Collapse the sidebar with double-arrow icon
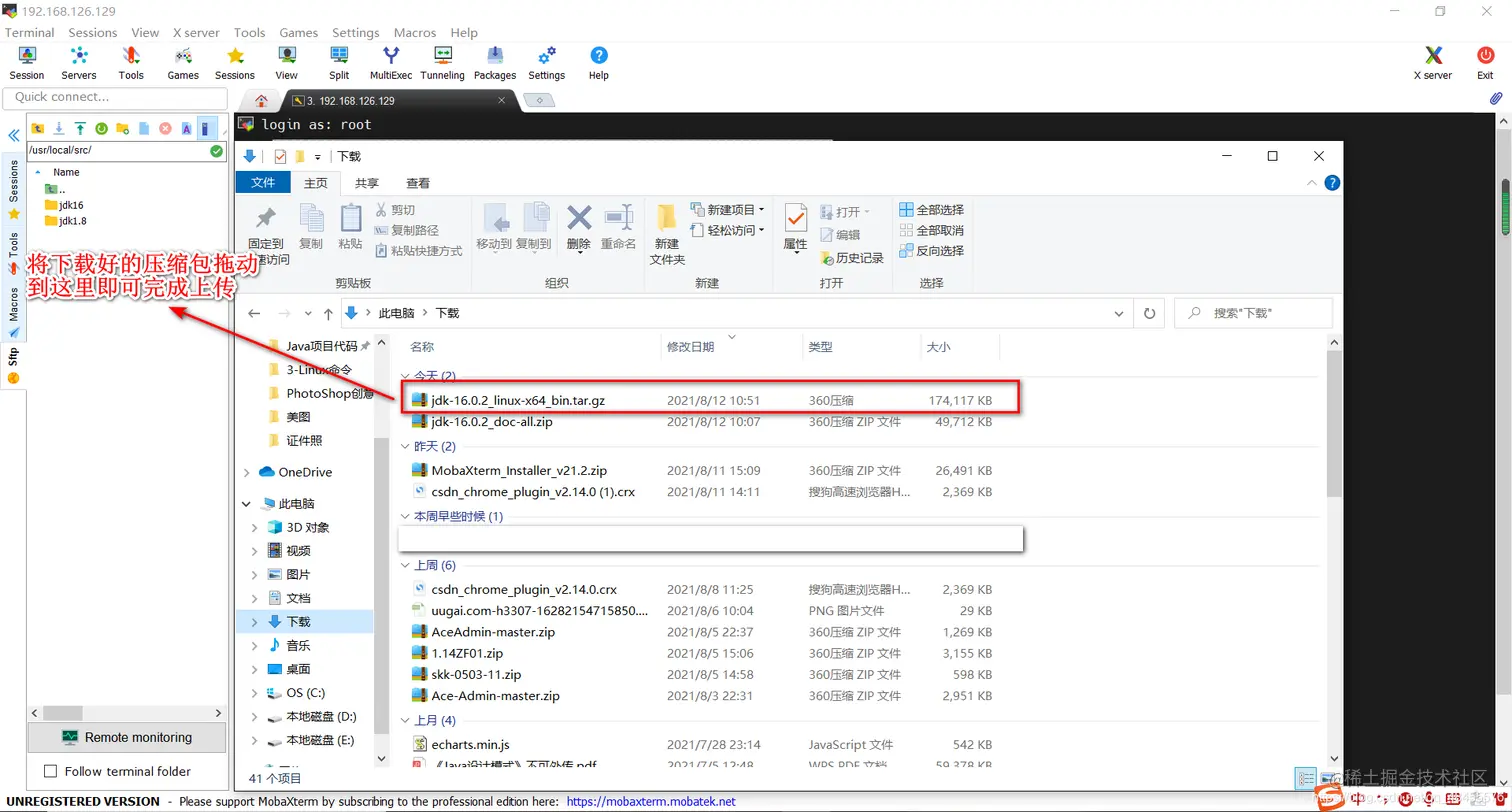The width and height of the screenshot is (1512, 812). click(x=14, y=135)
